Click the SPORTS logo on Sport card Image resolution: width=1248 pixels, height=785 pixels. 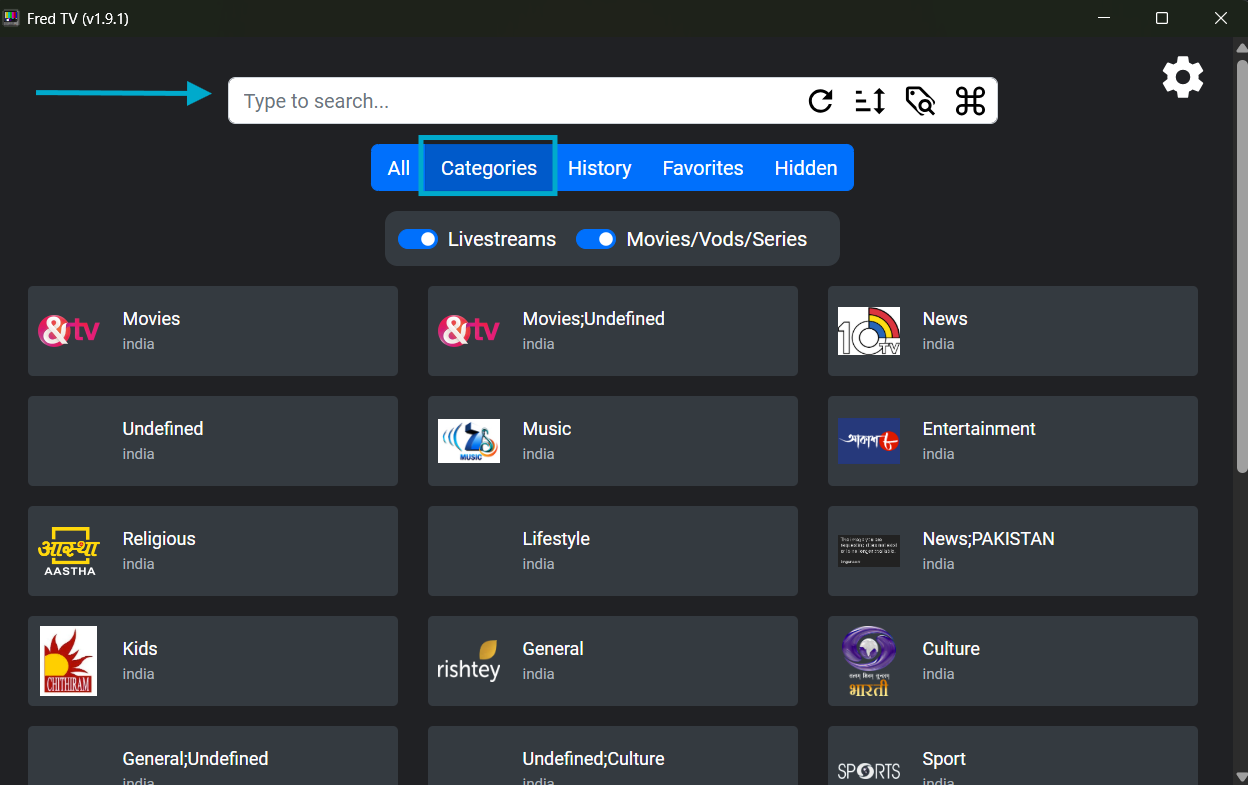(x=869, y=771)
